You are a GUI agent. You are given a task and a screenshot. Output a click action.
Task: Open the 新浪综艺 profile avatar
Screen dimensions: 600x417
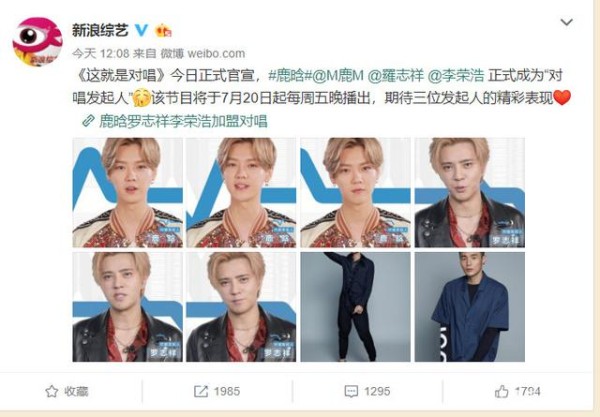coord(37,41)
